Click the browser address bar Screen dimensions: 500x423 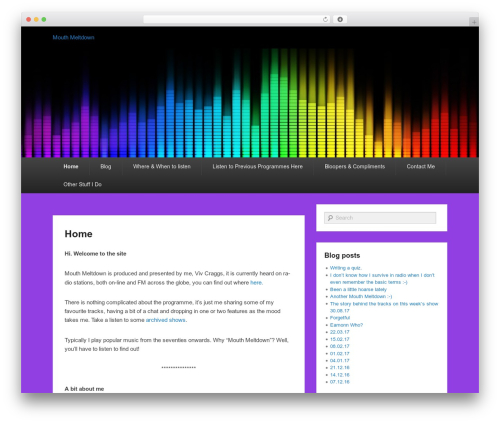click(x=236, y=20)
